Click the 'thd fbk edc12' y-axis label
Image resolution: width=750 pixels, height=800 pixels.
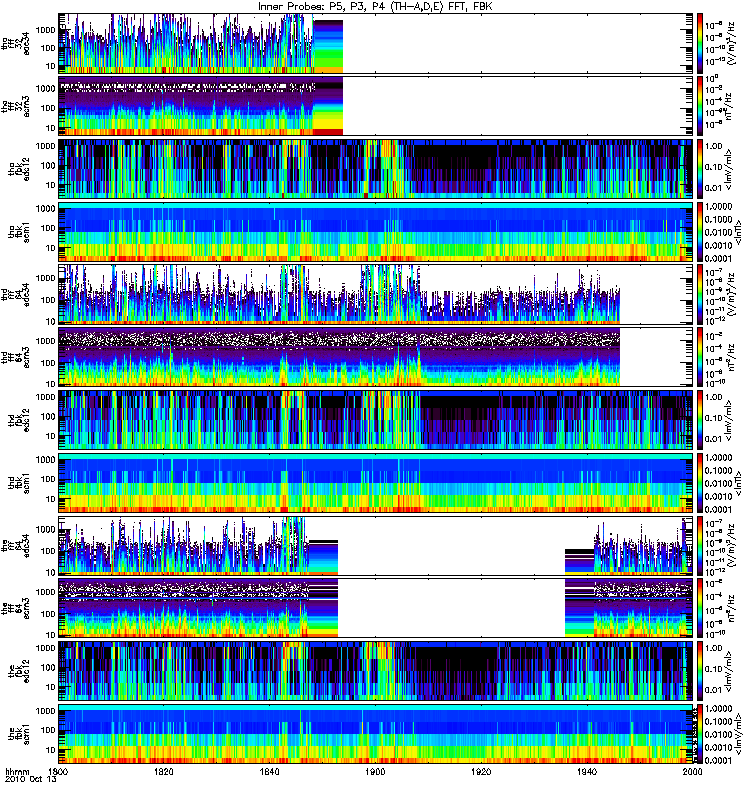19,420
